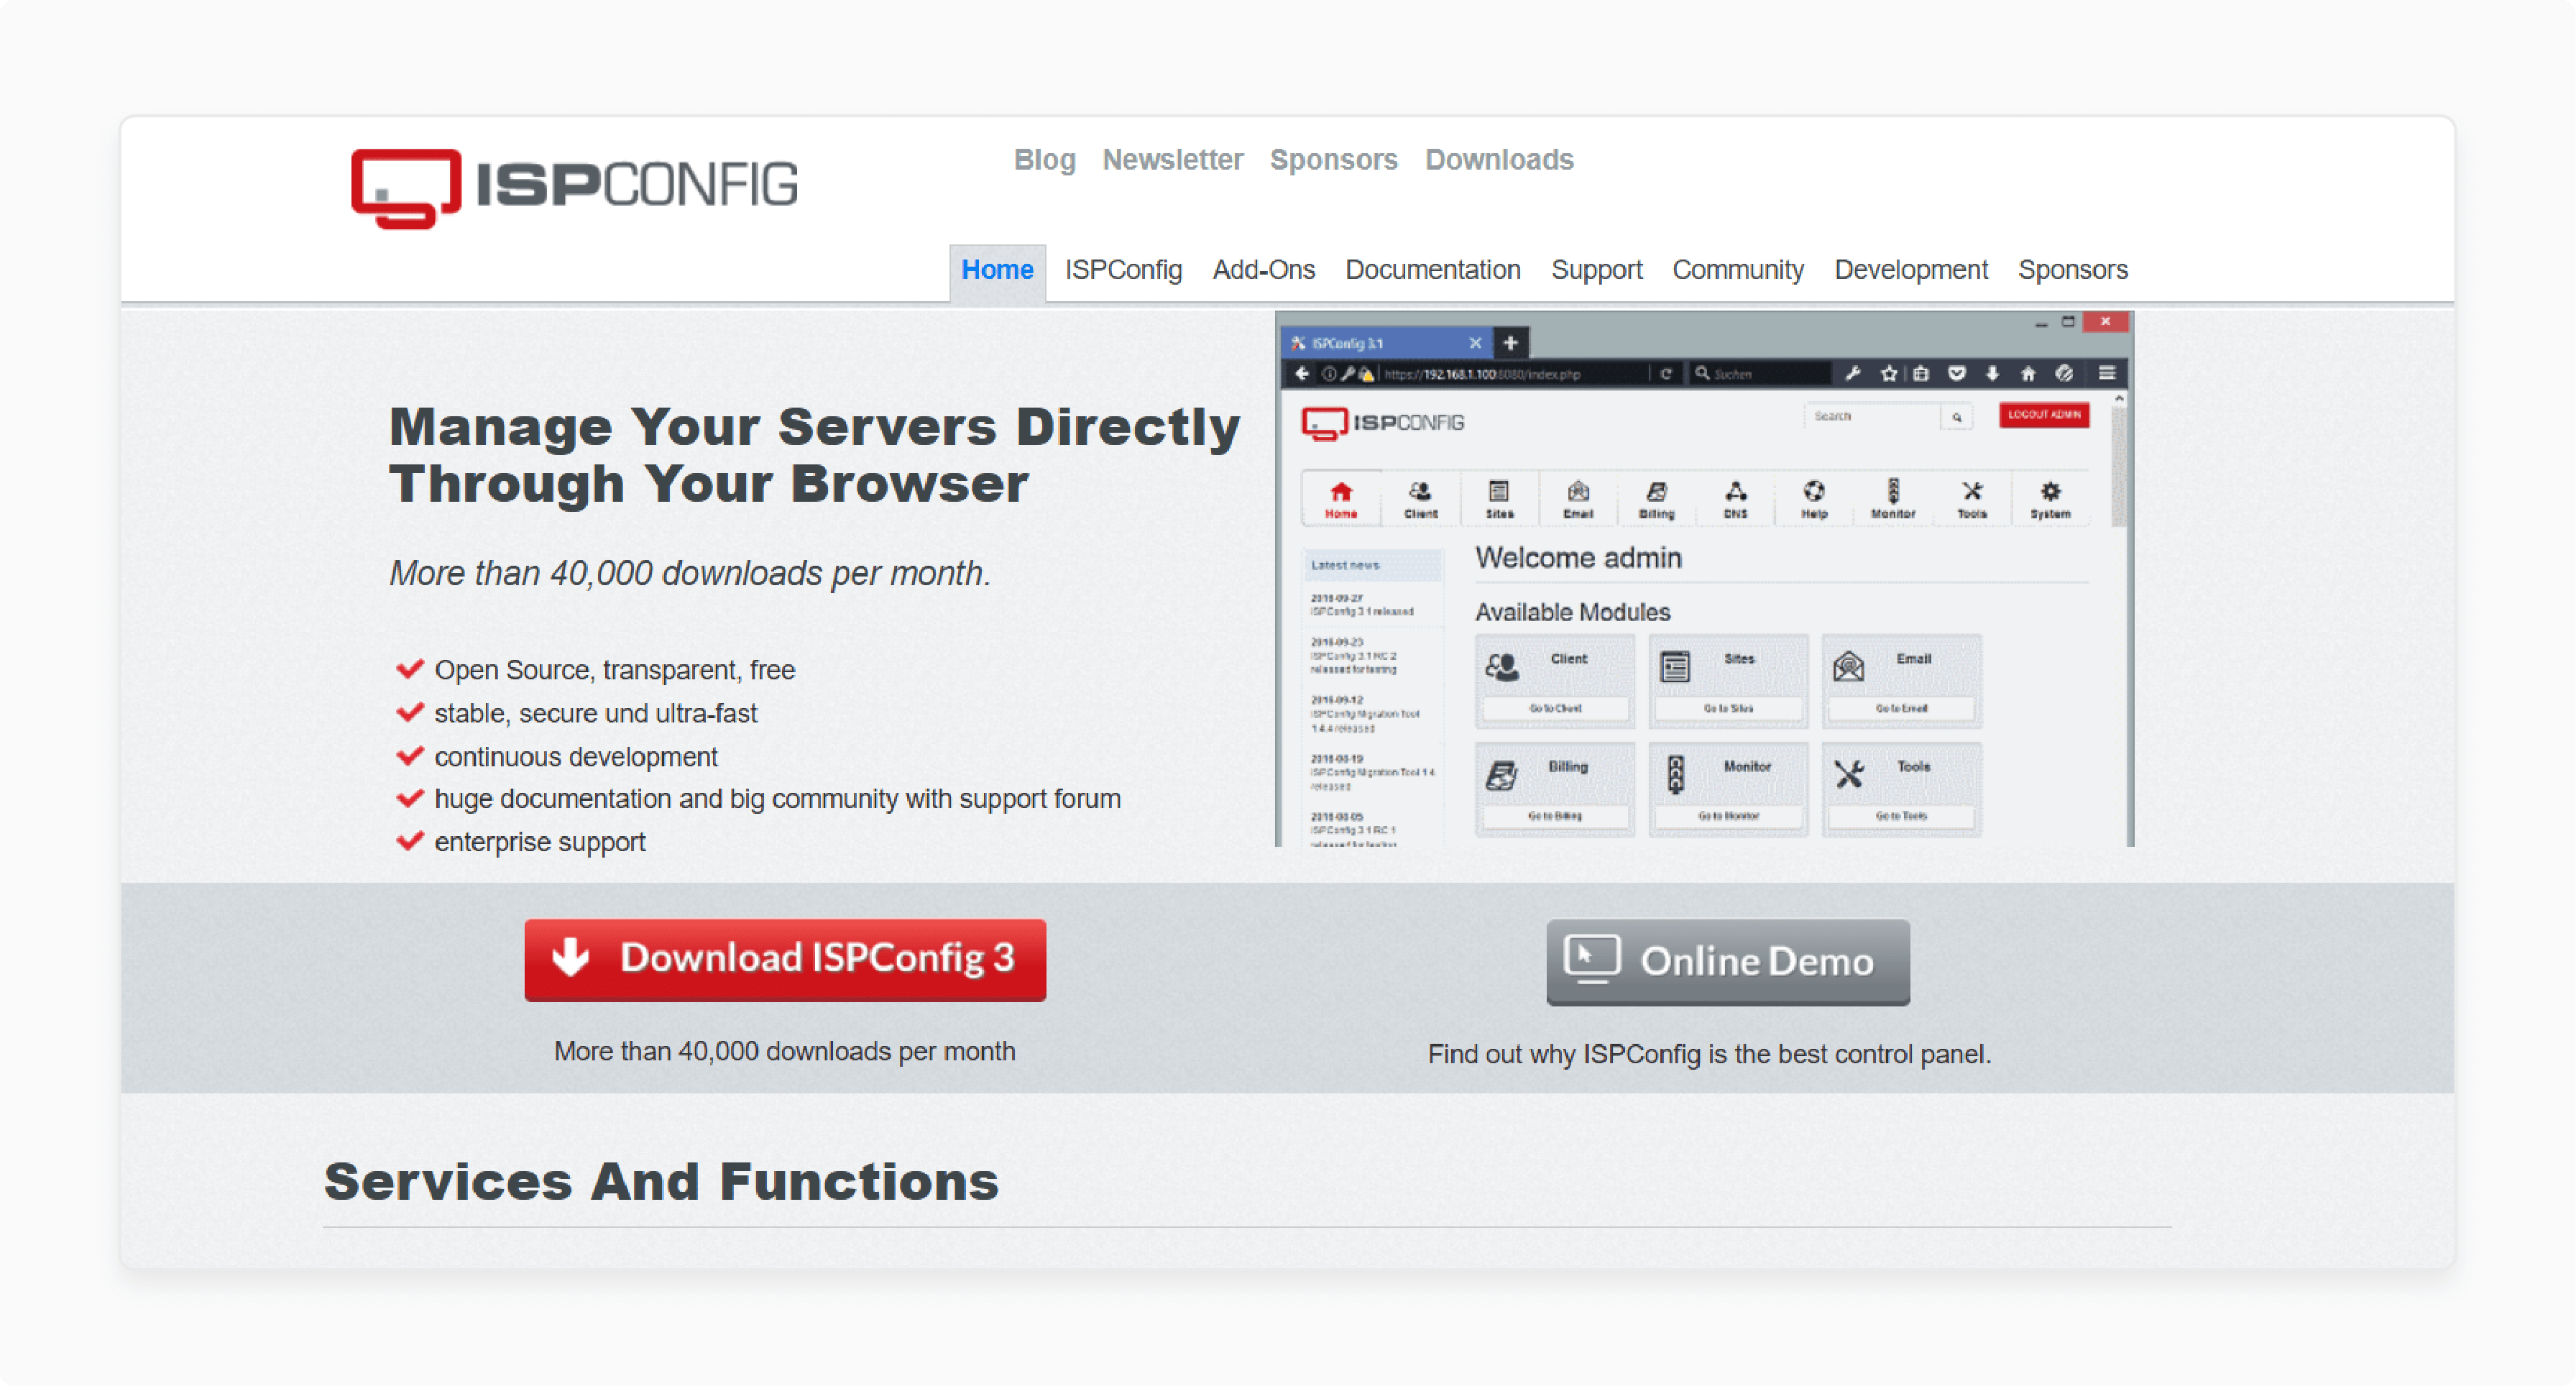2576x1386 pixels.
Task: Click the red Logout Admin button in the screenshot
Action: [x=2043, y=414]
